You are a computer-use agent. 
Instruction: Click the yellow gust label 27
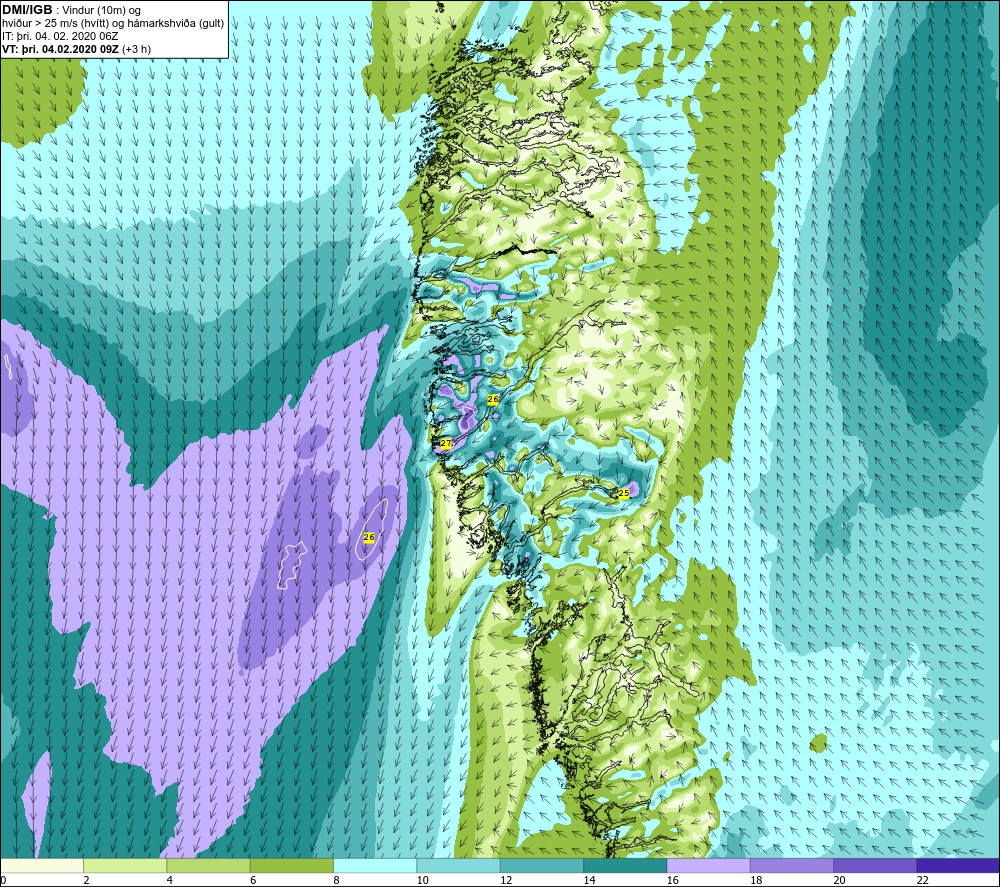pos(446,443)
